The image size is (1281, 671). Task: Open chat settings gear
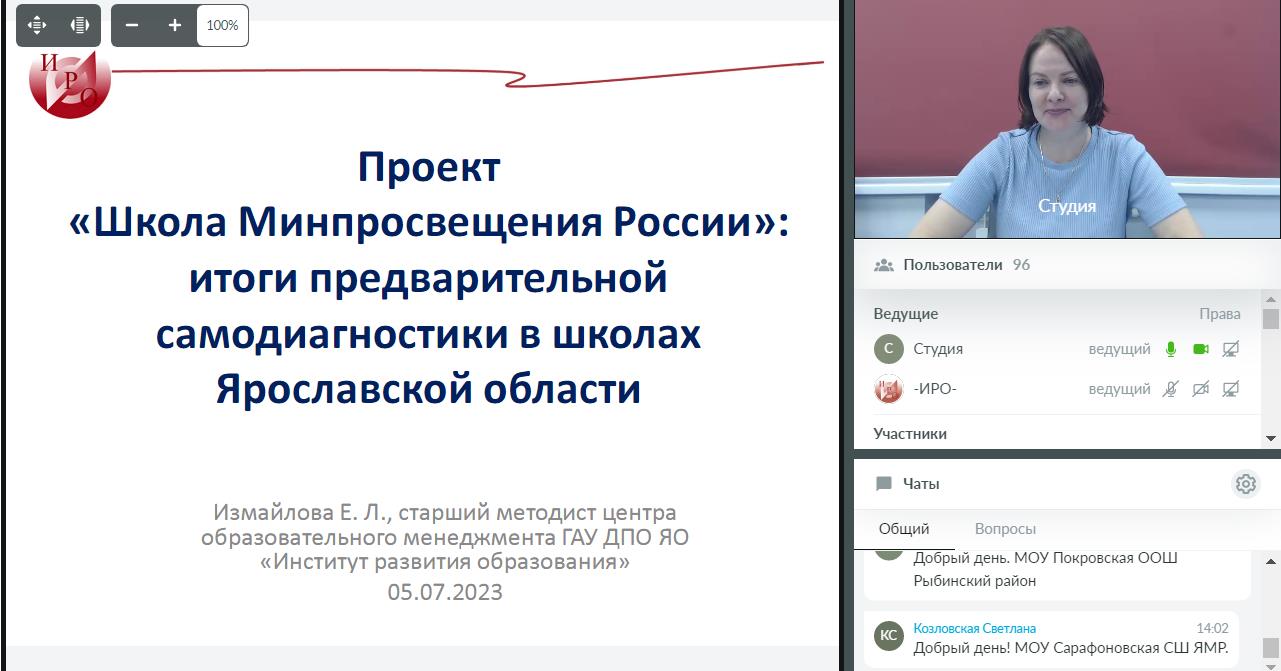[x=1245, y=484]
